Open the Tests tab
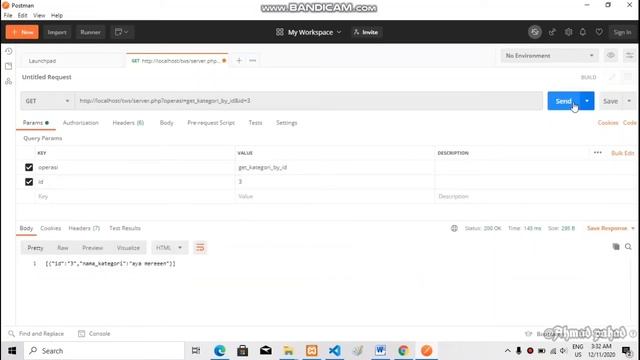Viewport: 640px width, 360px height. pyautogui.click(x=256, y=122)
